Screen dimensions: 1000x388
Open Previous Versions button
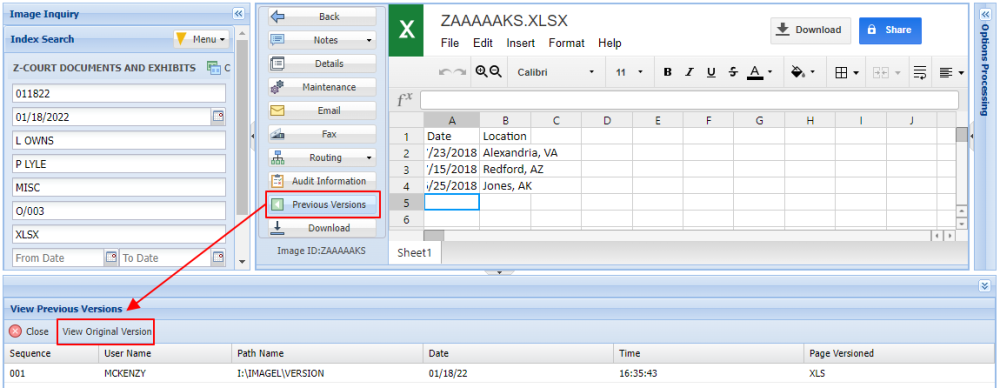(323, 204)
